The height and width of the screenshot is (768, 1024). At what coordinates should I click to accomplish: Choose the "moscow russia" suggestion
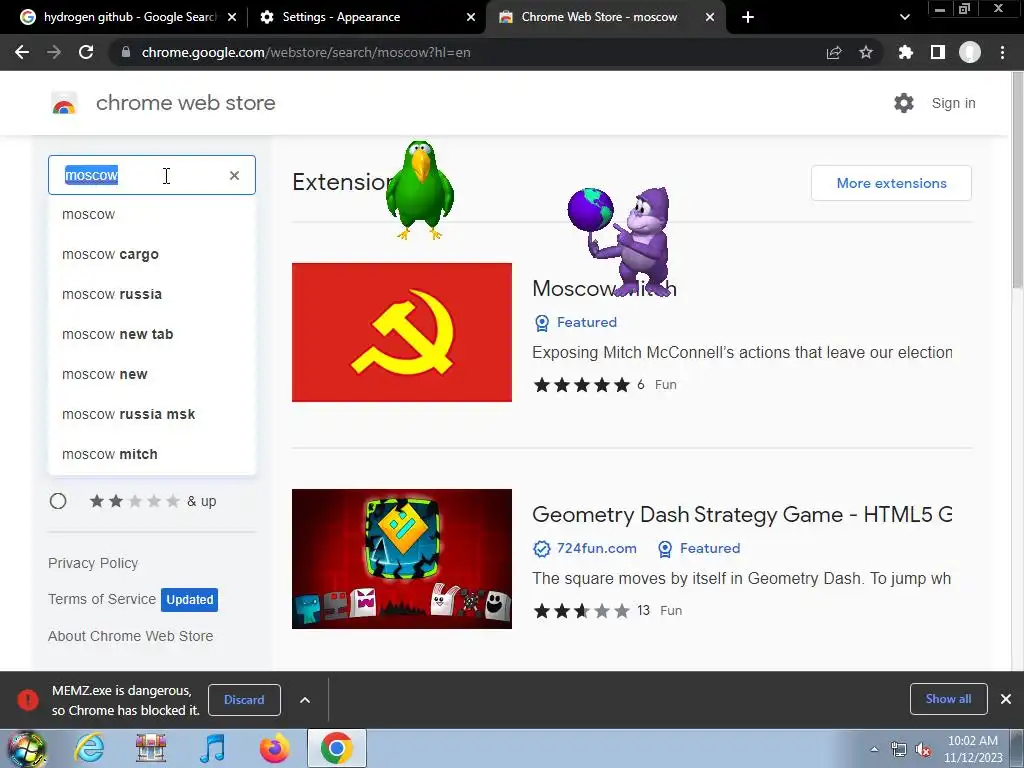pos(152,294)
